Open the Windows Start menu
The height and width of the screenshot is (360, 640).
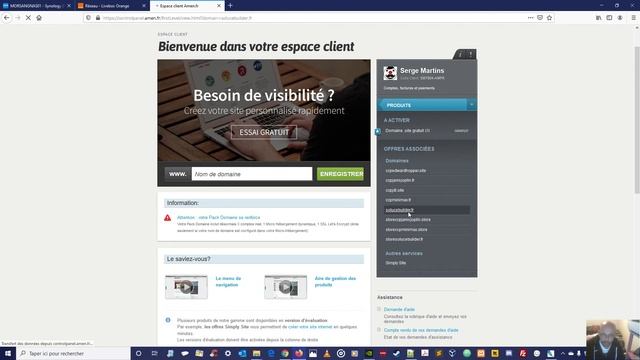[8, 353]
